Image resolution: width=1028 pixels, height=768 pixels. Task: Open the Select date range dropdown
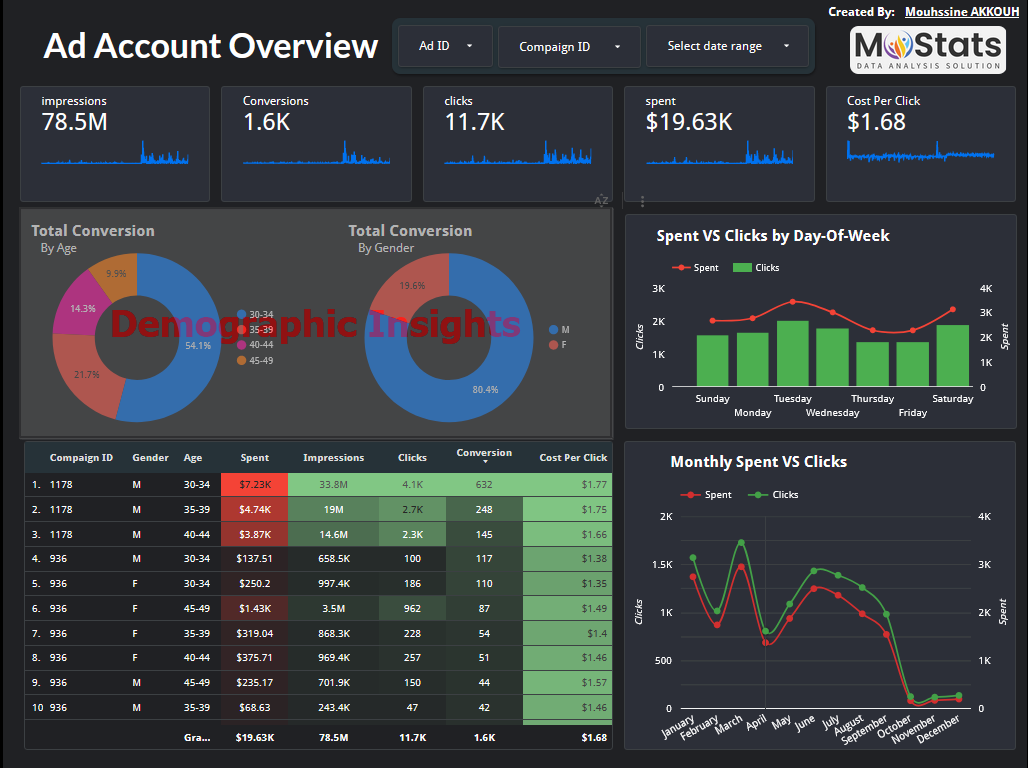pyautogui.click(x=727, y=46)
